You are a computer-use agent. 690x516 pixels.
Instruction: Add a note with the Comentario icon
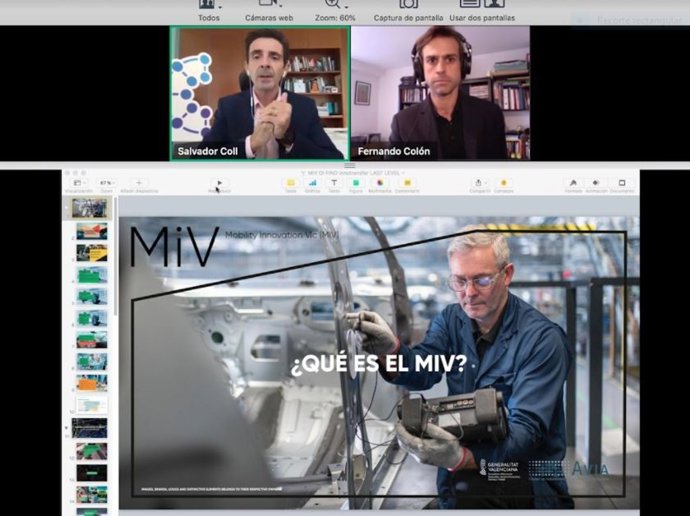407,183
